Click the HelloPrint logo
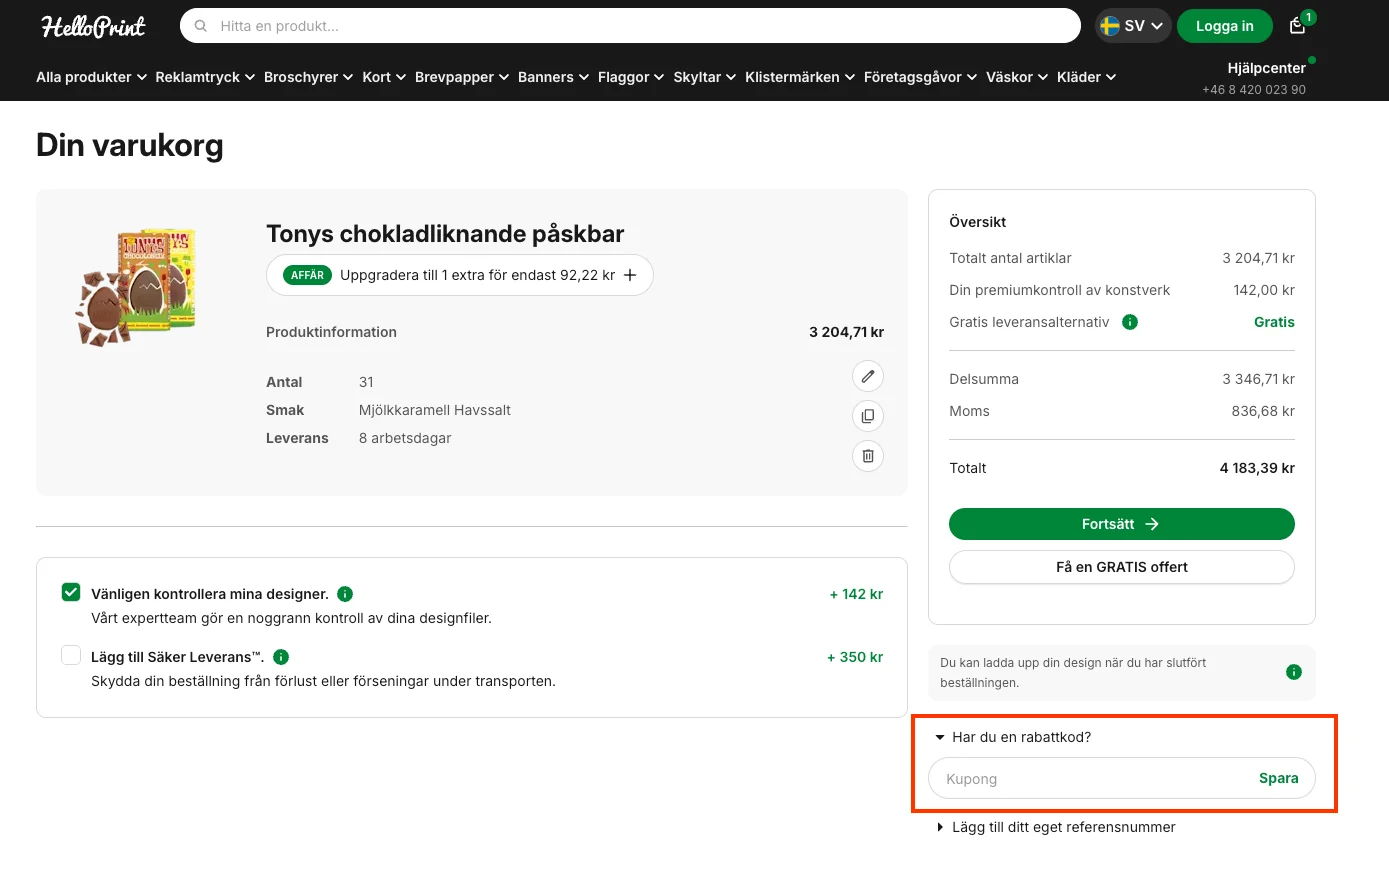 coord(93,26)
